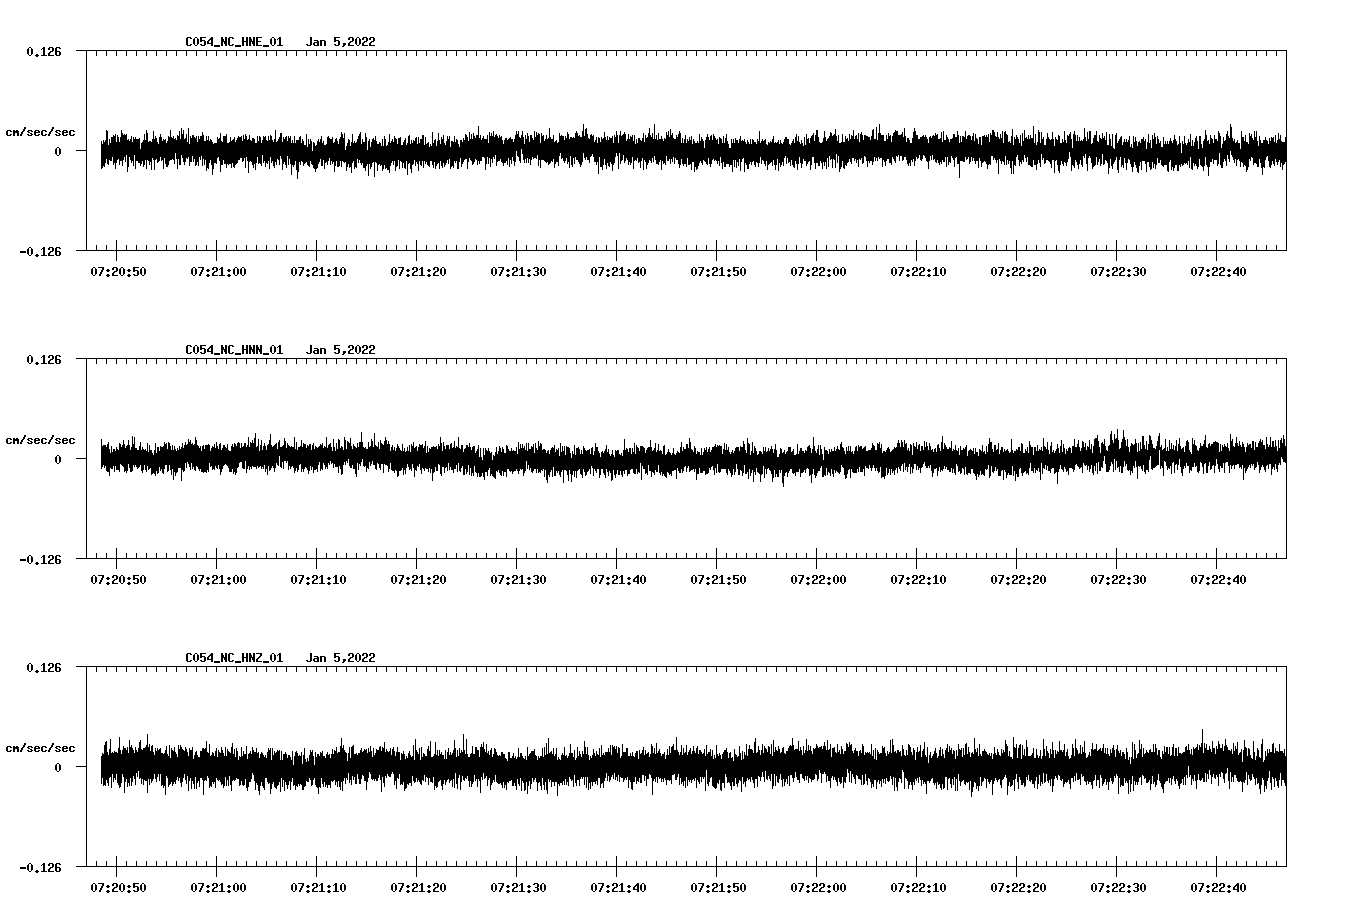Viewport: 1358px width, 924px height.
Task: Click the Jan 5,2022 date on HNZ plot
Action: [x=341, y=658]
